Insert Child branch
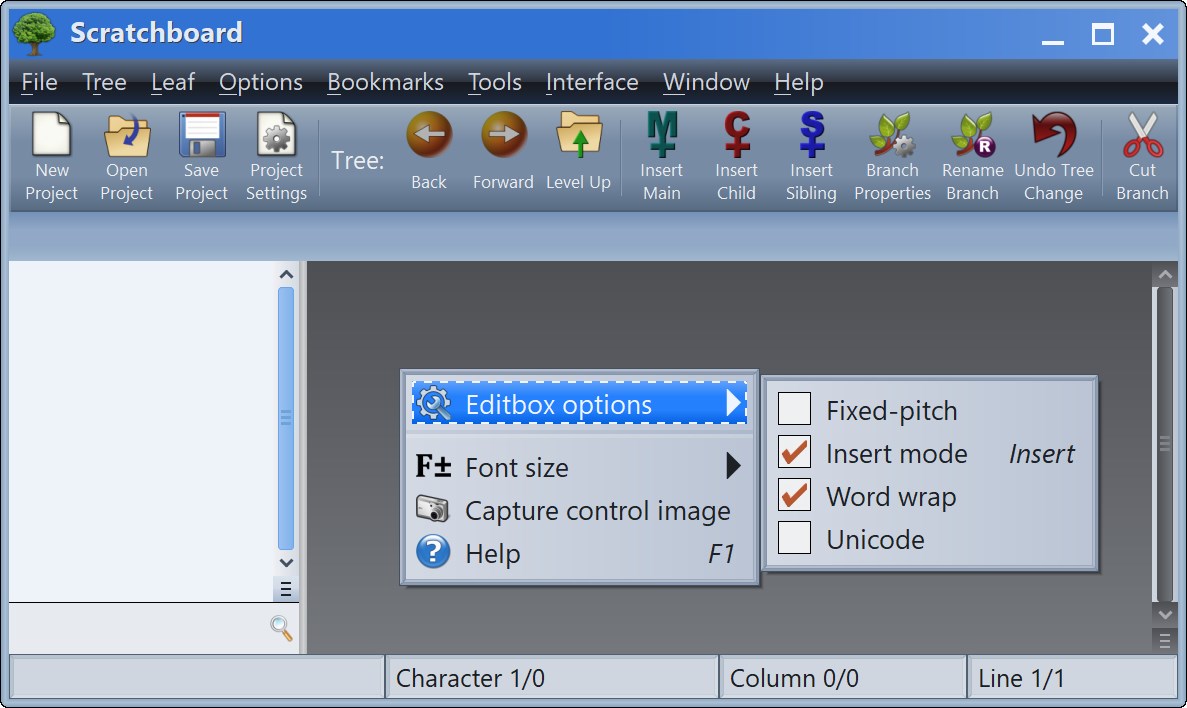 [737, 157]
